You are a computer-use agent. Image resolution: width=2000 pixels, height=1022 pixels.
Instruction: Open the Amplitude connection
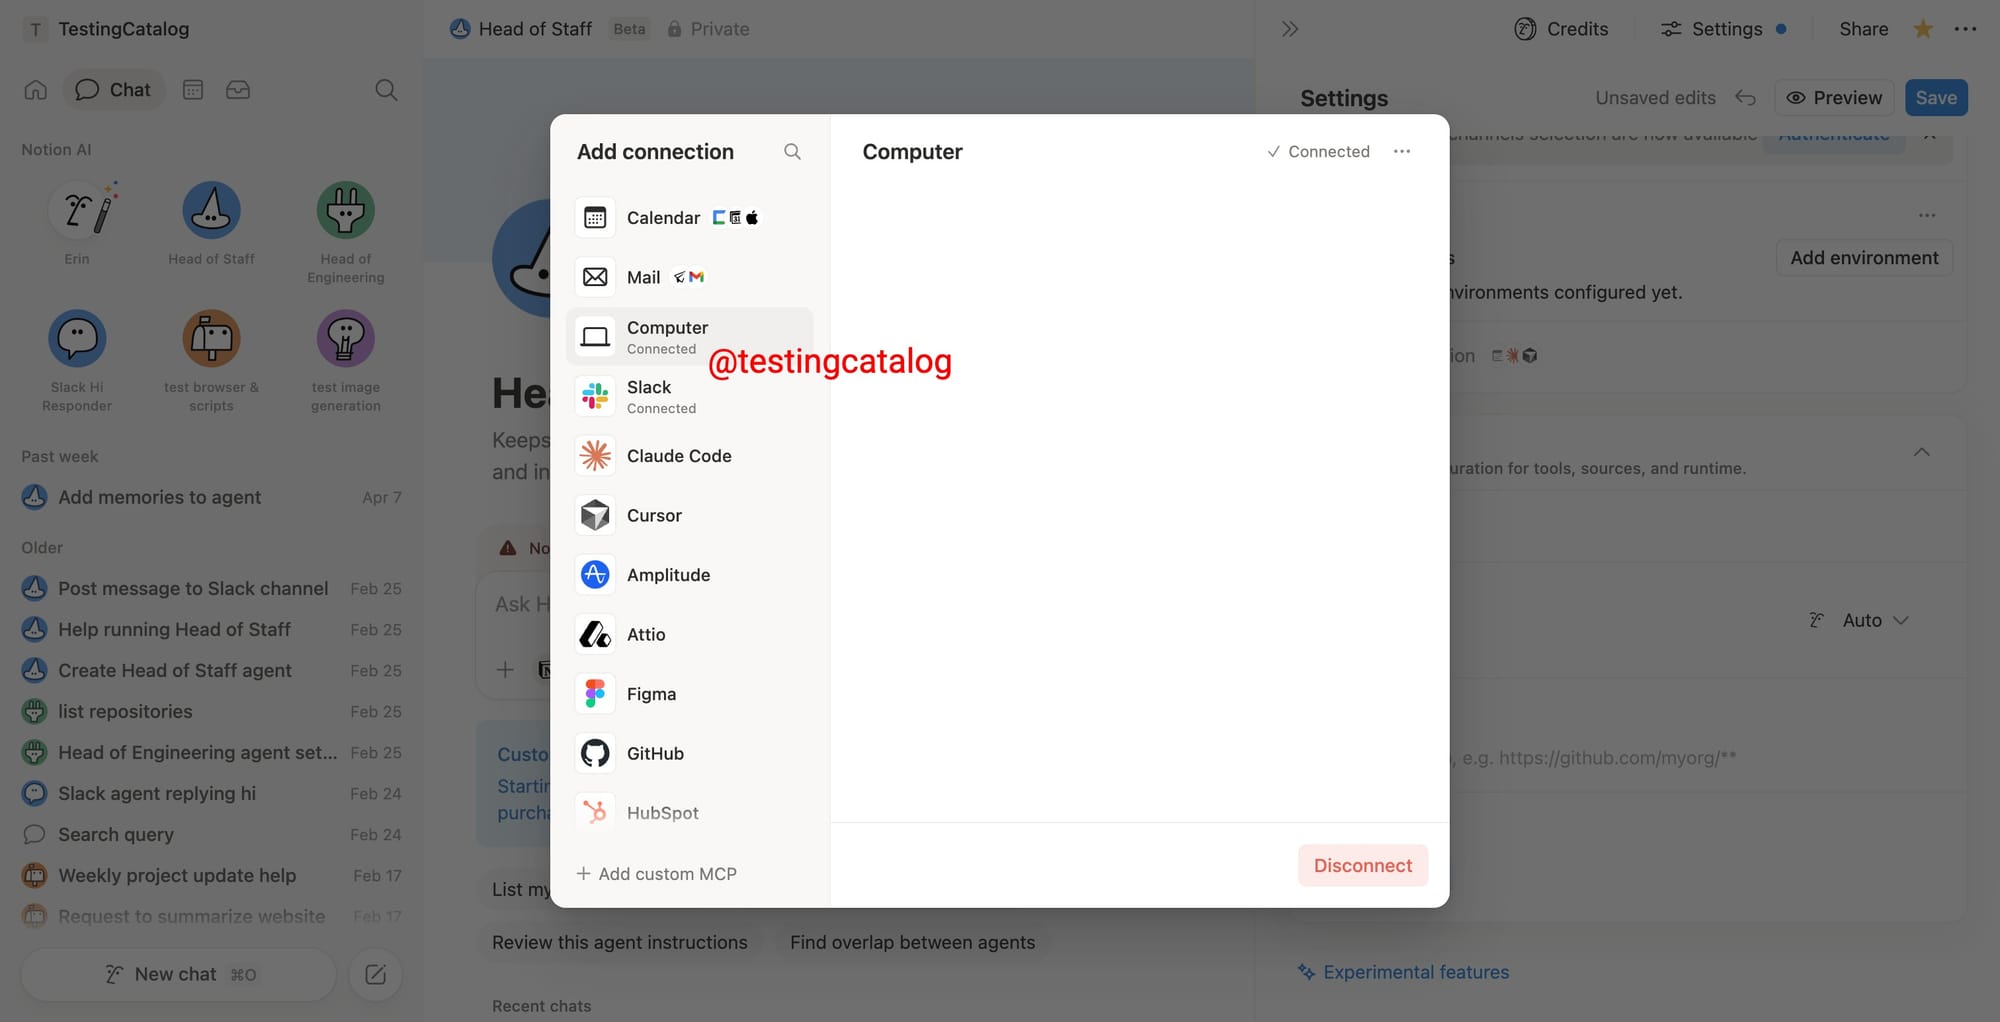point(690,575)
